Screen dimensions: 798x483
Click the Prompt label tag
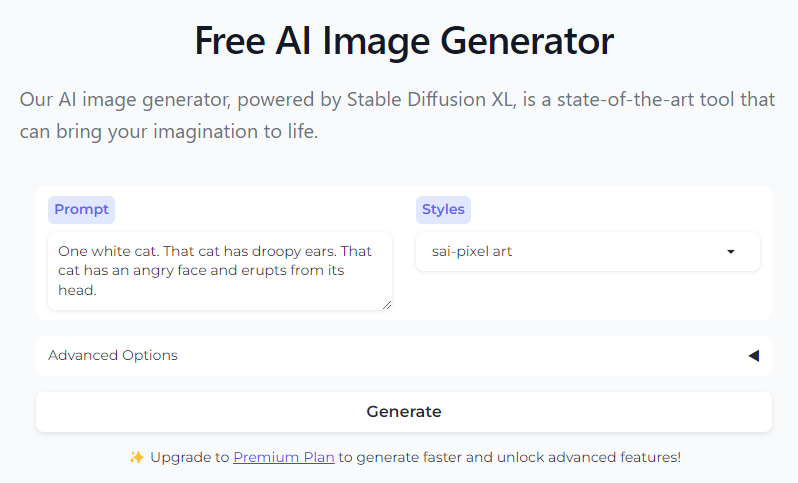[x=81, y=209]
